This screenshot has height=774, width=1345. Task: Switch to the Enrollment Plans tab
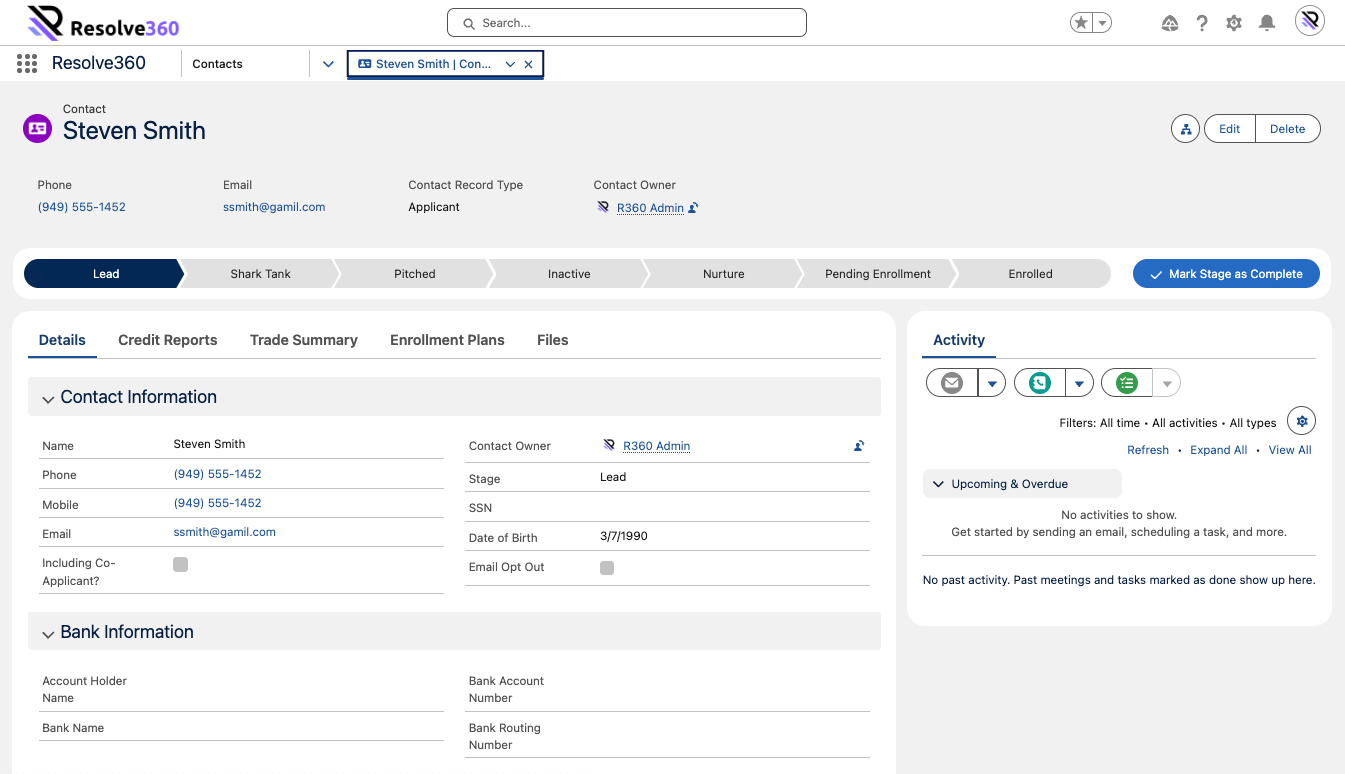click(x=447, y=340)
